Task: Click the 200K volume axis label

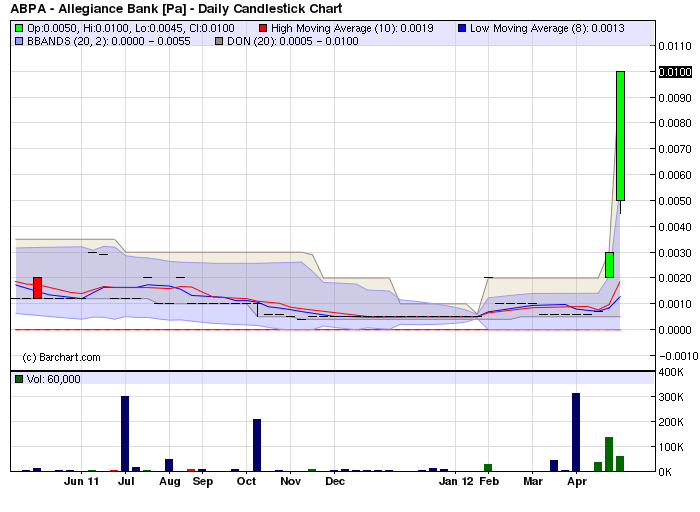Action: coord(671,422)
